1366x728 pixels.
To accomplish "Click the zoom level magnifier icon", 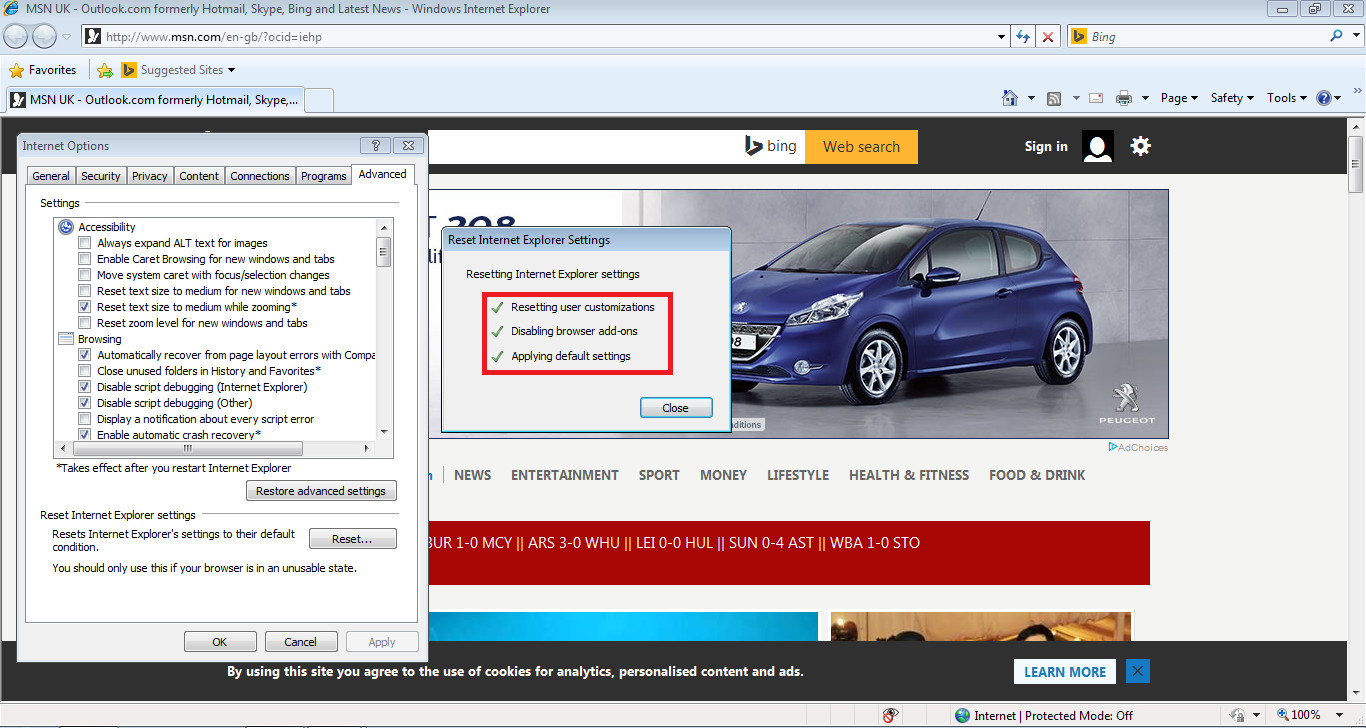I will click(1283, 715).
